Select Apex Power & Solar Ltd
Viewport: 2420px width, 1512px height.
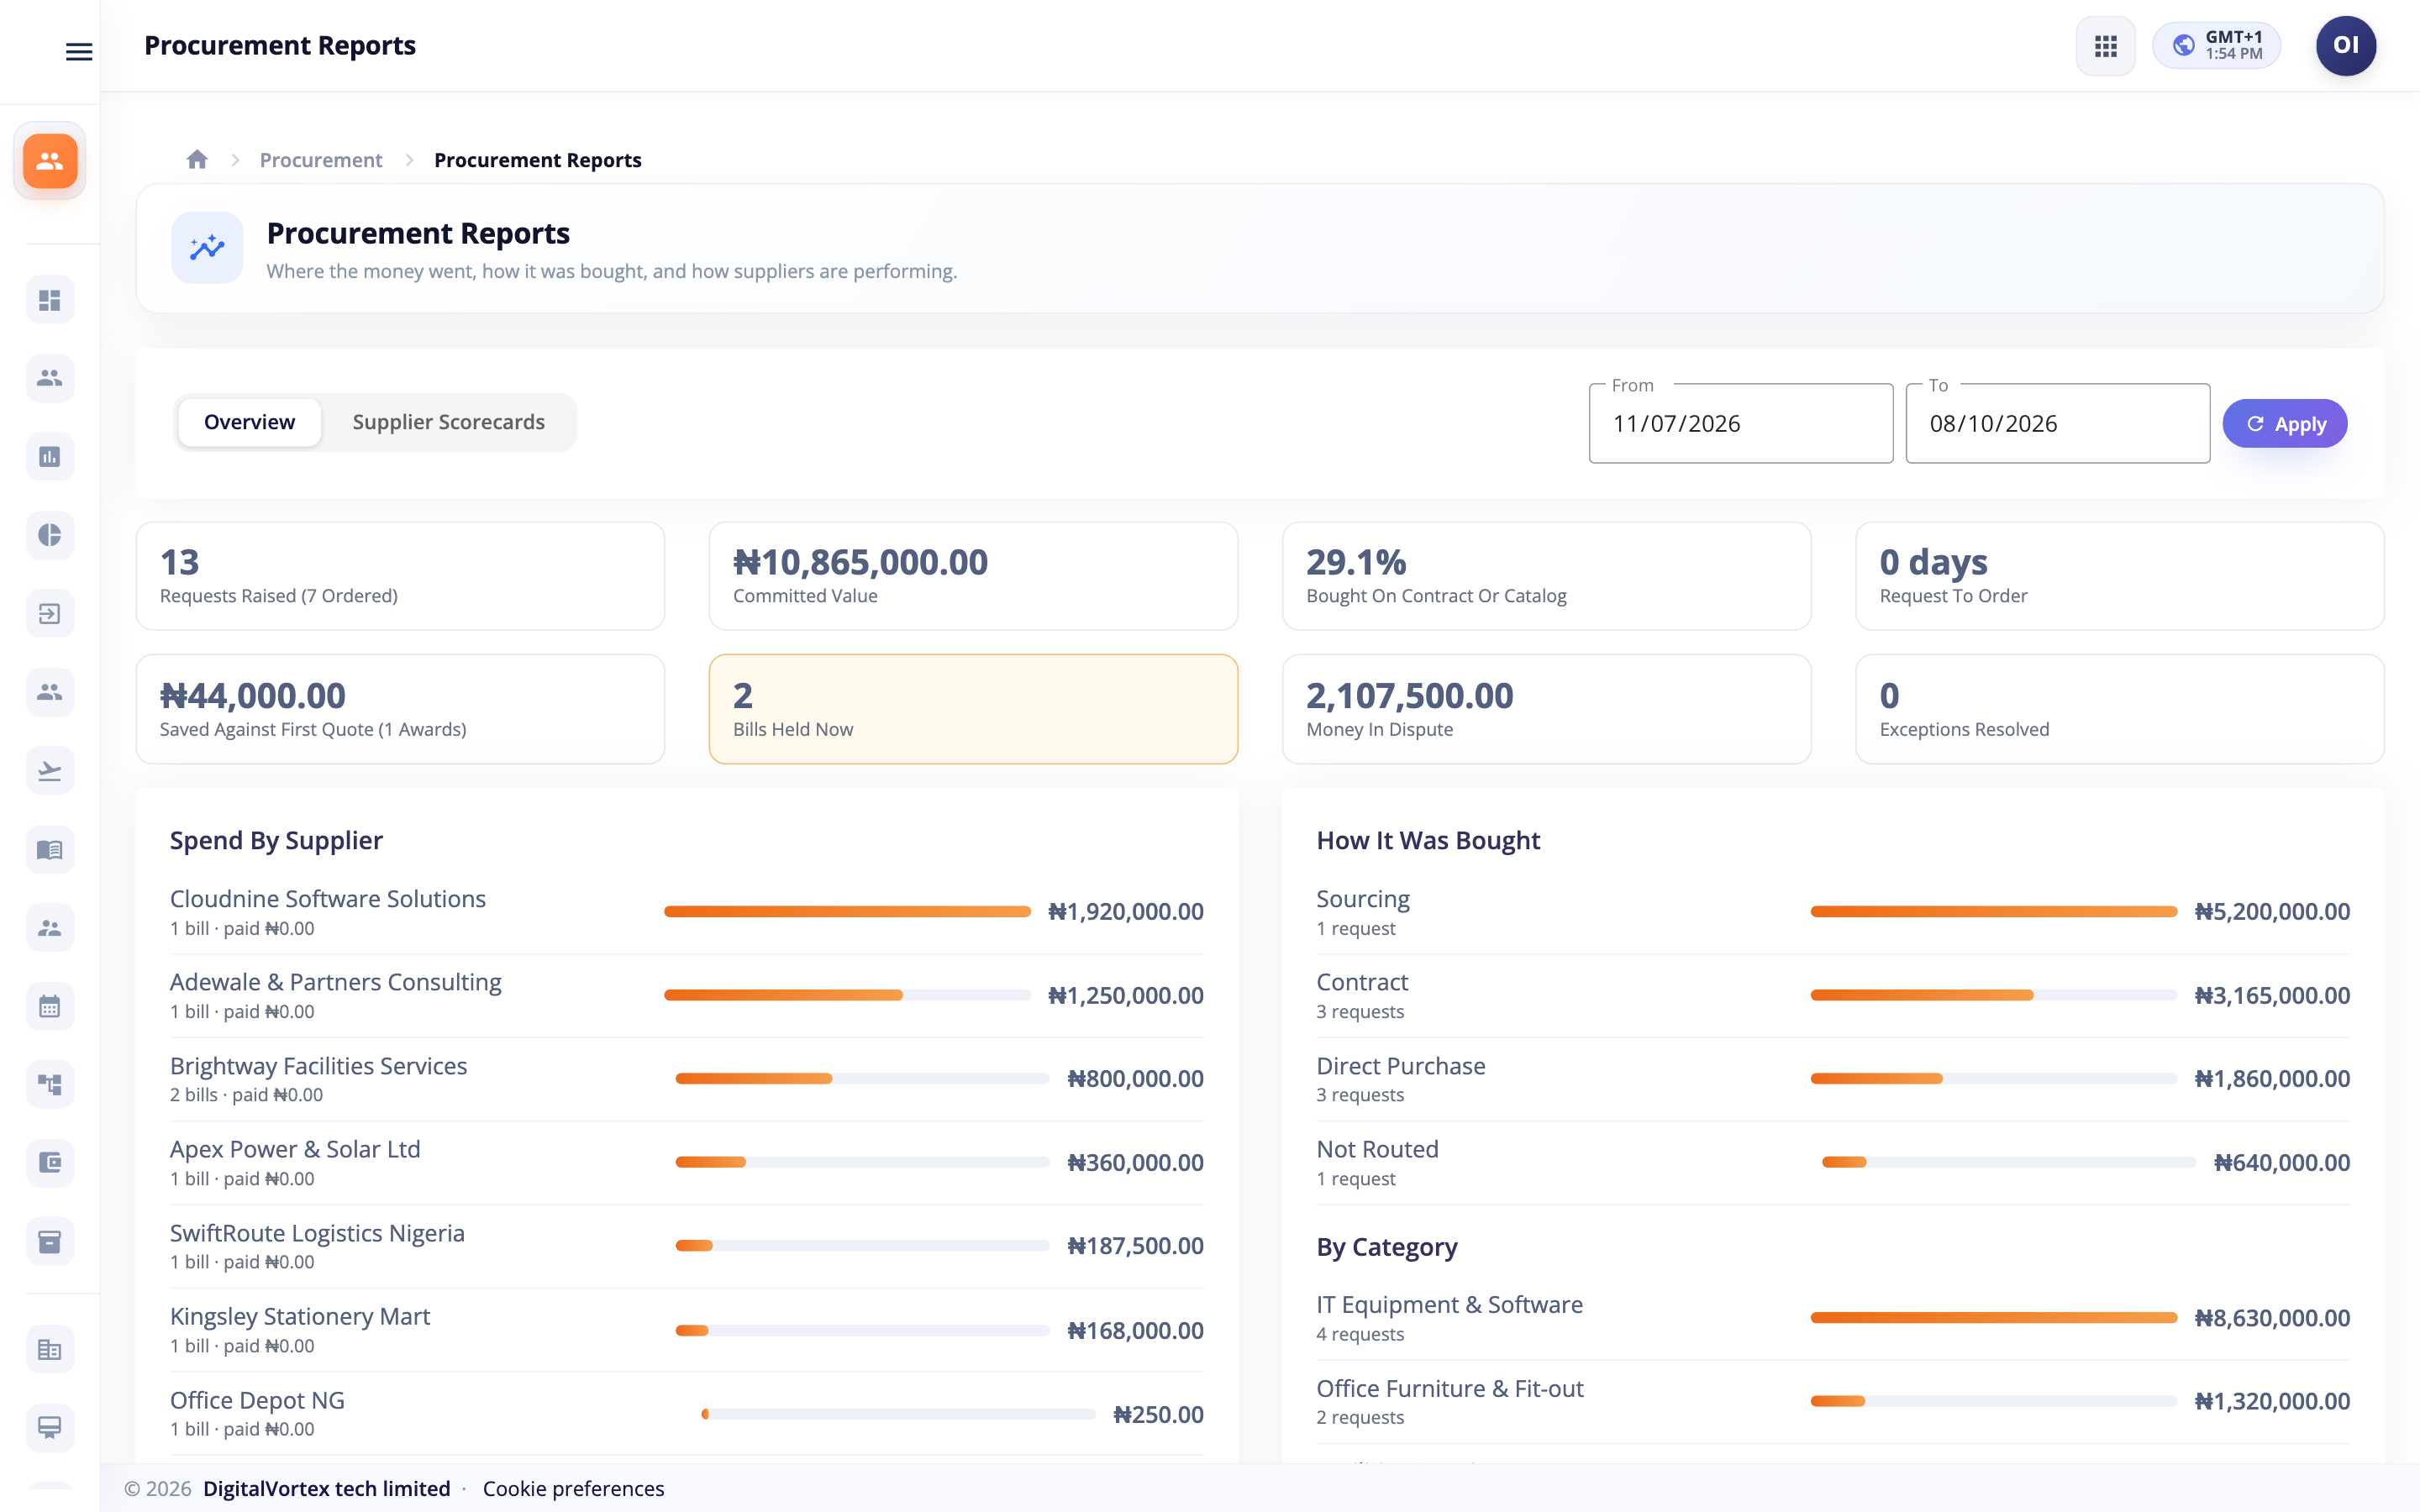tap(686, 1163)
